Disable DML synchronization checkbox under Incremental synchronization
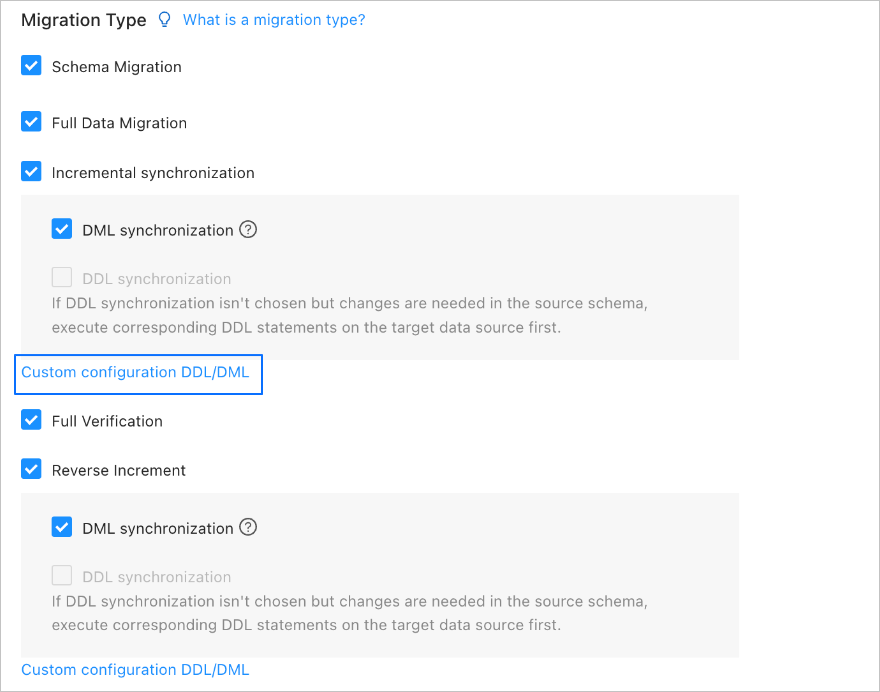Viewport: 880px width, 692px height. (x=62, y=229)
